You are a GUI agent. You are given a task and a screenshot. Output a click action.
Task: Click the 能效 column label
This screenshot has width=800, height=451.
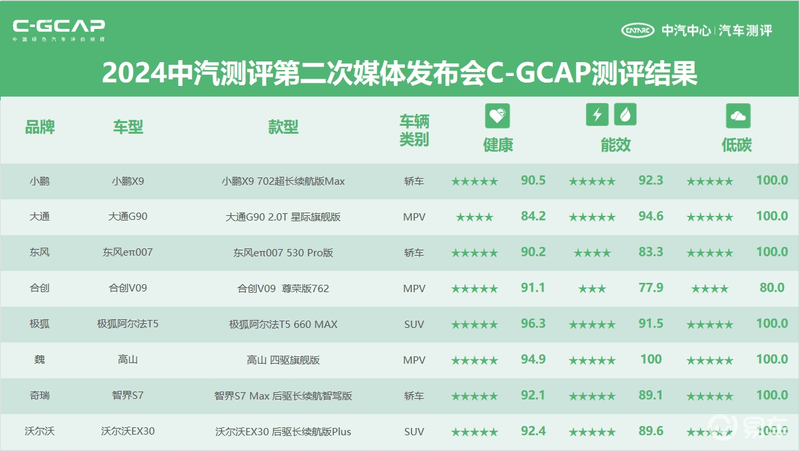[x=615, y=145]
